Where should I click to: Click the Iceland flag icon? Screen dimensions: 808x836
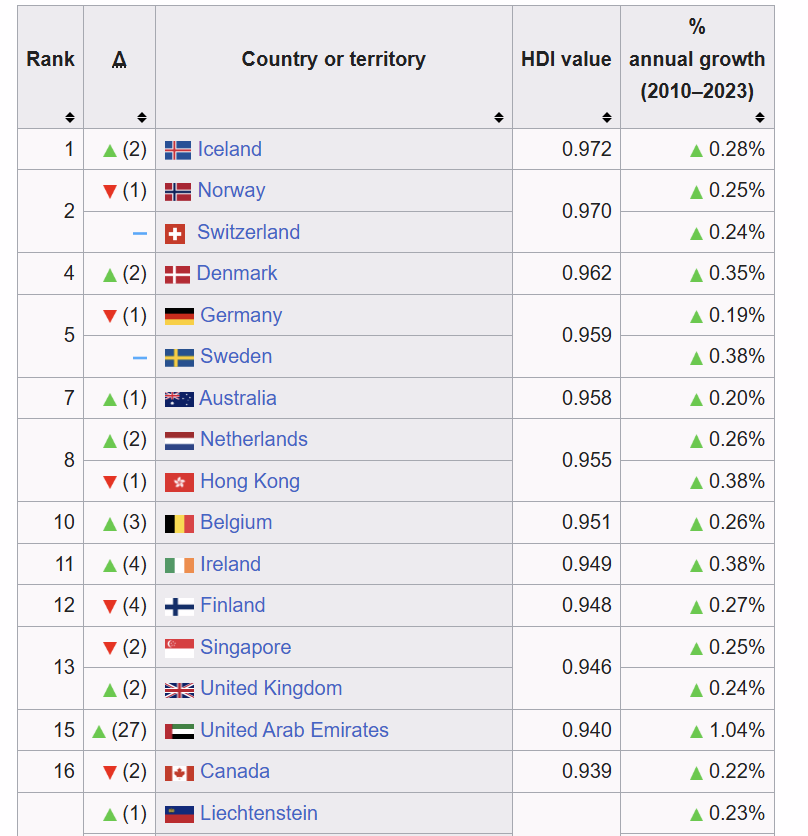click(178, 150)
